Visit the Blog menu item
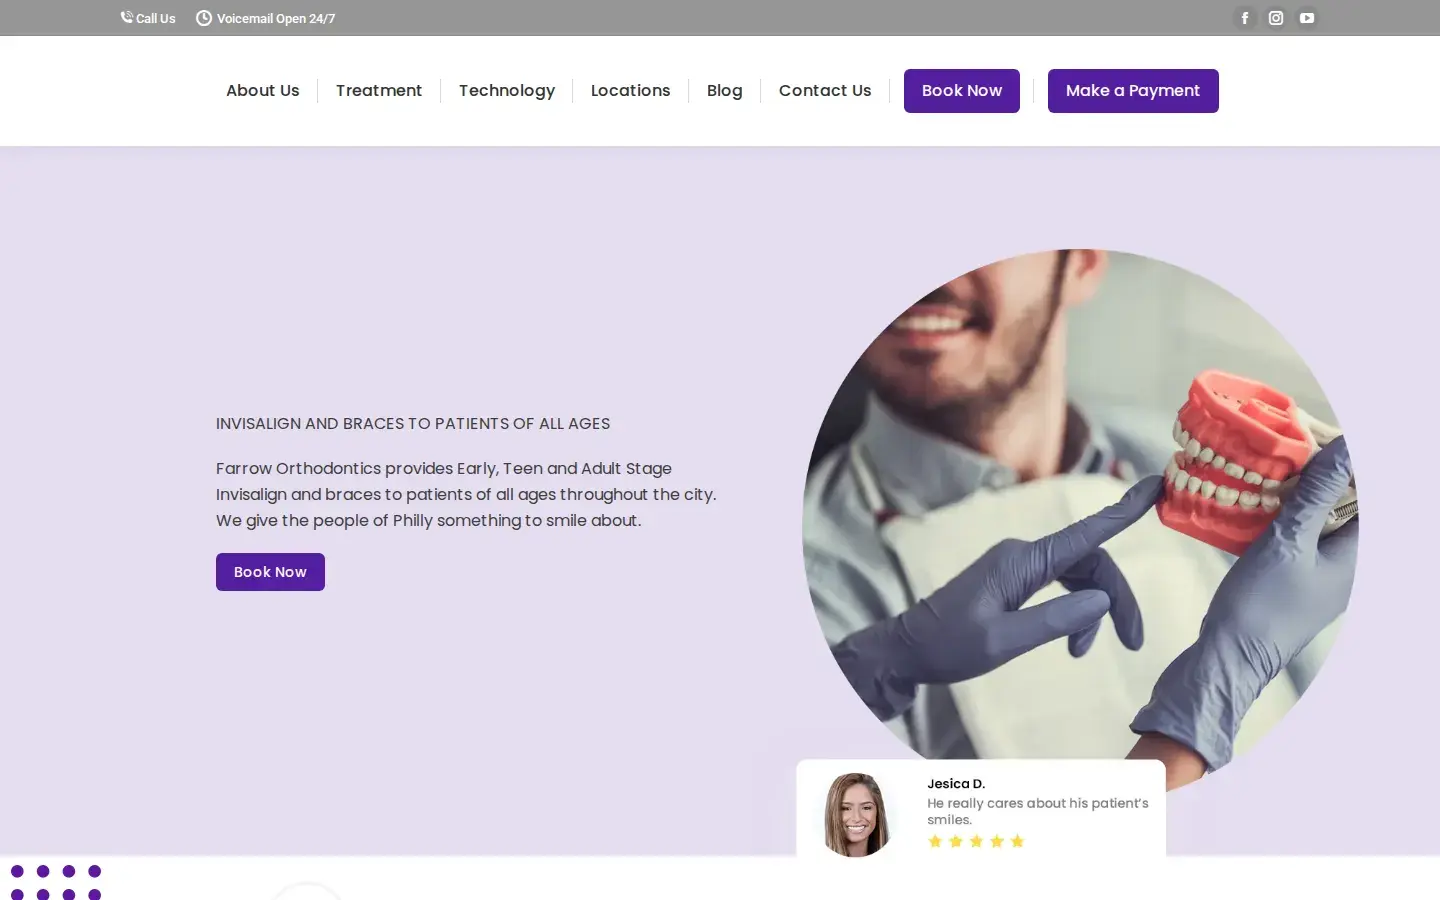The width and height of the screenshot is (1440, 900). click(x=725, y=91)
